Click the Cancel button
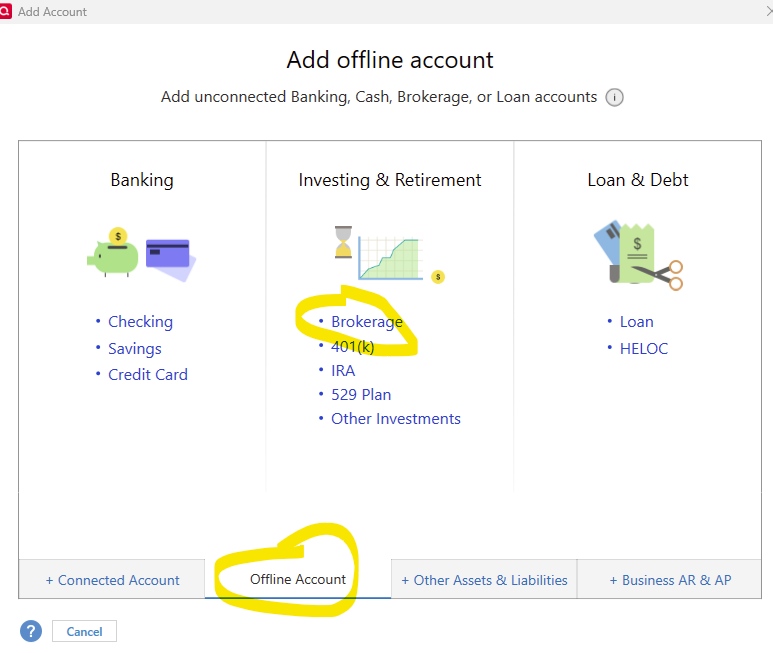 84,631
